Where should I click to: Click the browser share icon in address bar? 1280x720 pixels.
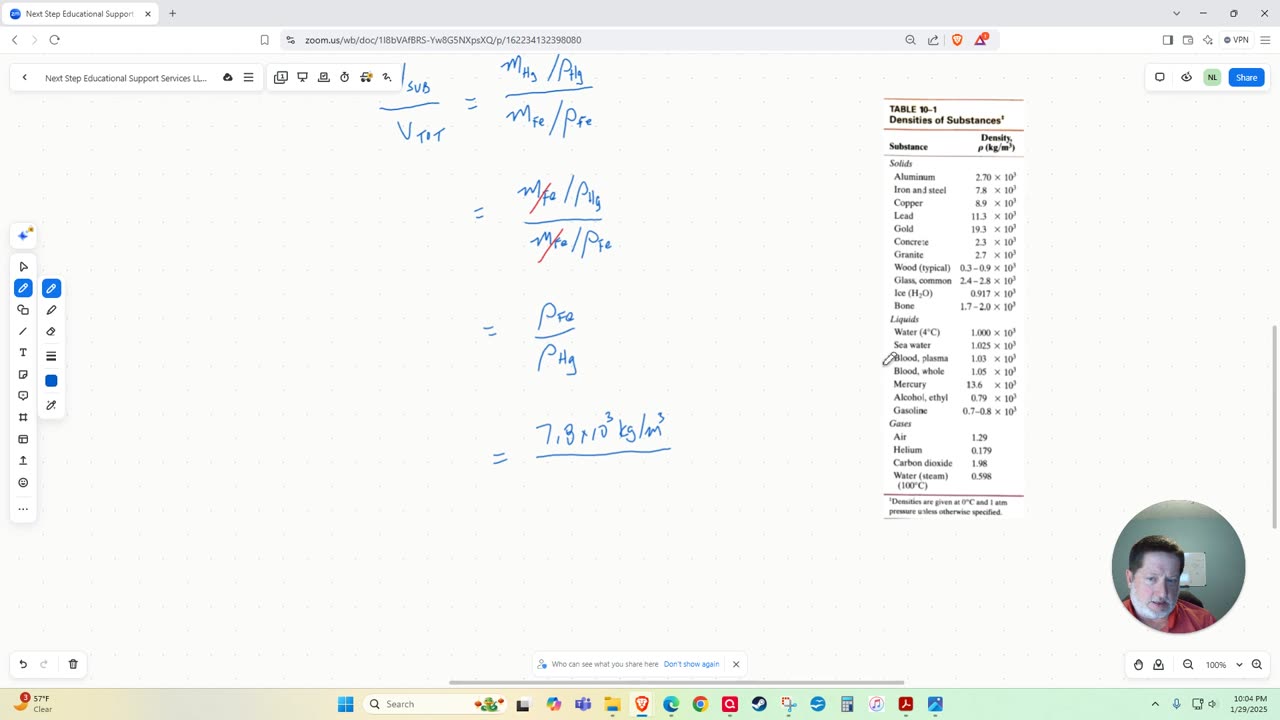933,40
